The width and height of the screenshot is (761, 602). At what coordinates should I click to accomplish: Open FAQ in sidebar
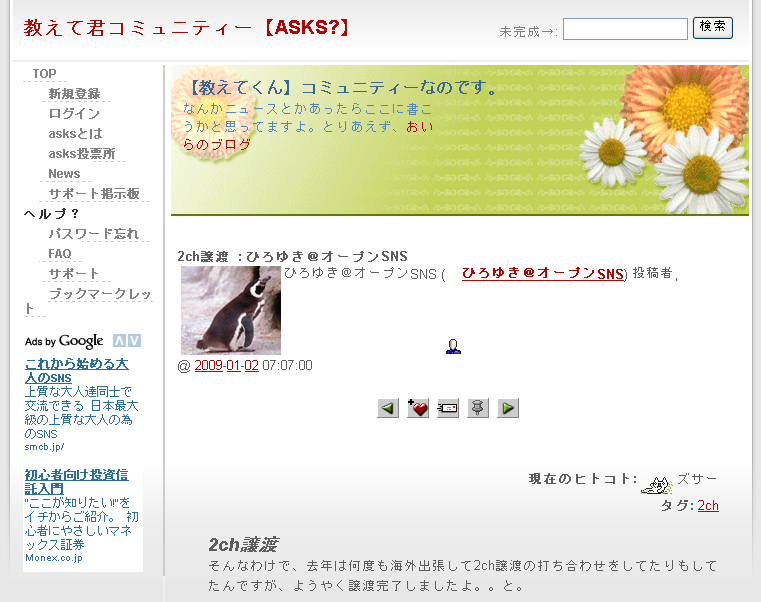60,253
